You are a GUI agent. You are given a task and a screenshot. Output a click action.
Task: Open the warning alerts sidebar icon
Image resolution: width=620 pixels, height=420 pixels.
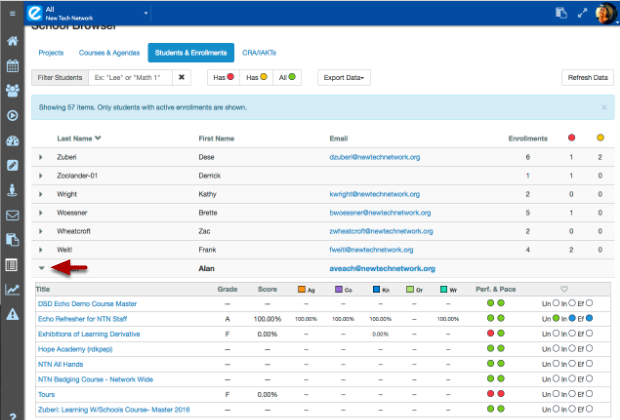(x=13, y=314)
